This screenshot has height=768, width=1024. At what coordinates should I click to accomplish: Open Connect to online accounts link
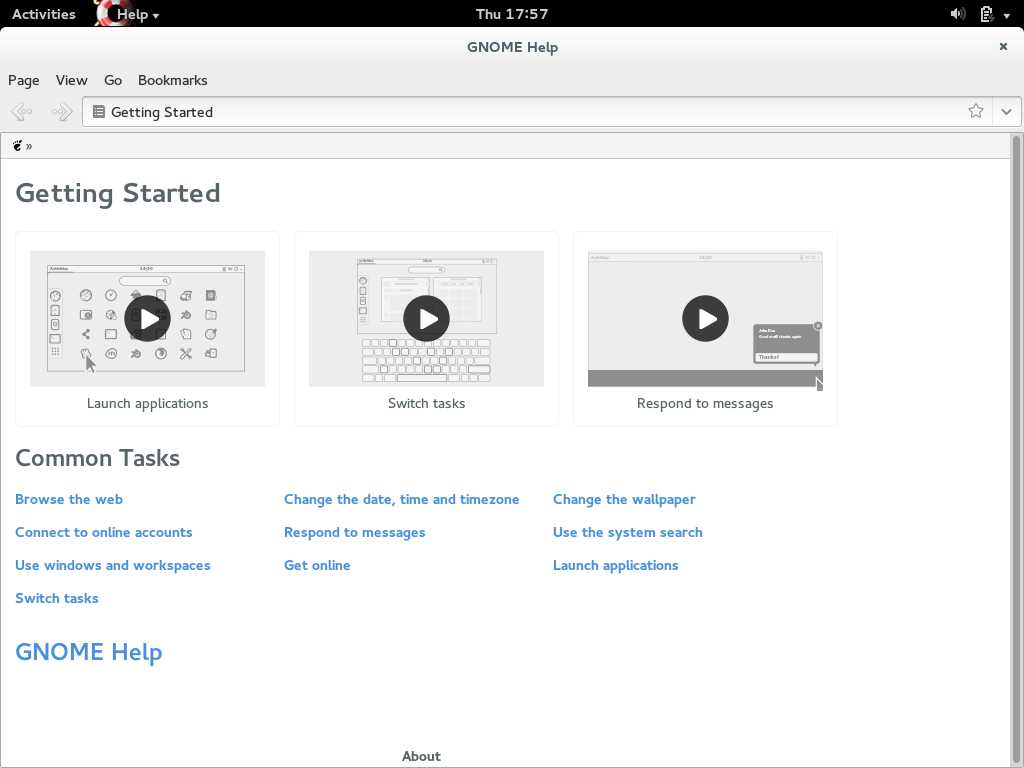coord(103,532)
